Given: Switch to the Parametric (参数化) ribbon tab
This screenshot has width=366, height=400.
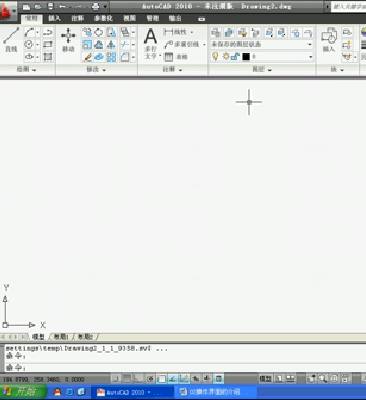Looking at the screenshot, I should (103, 18).
